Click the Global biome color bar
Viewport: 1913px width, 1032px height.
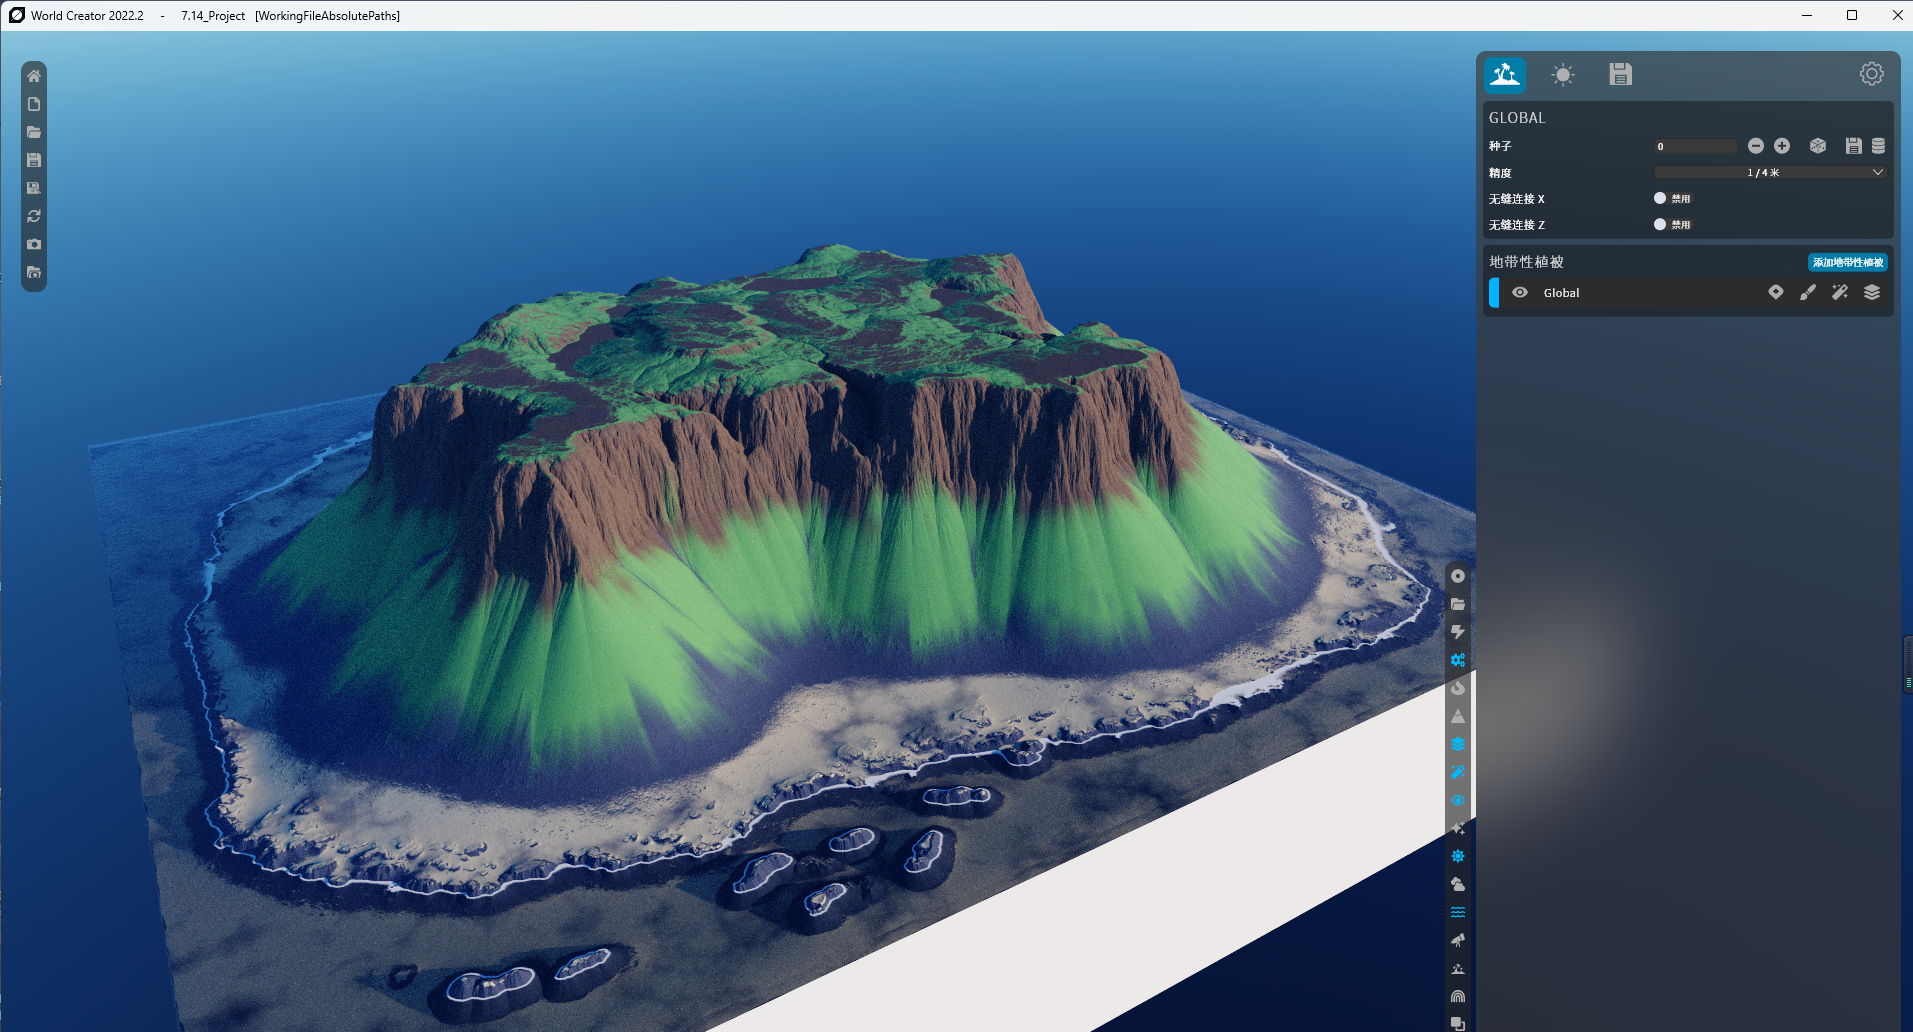pyautogui.click(x=1494, y=293)
